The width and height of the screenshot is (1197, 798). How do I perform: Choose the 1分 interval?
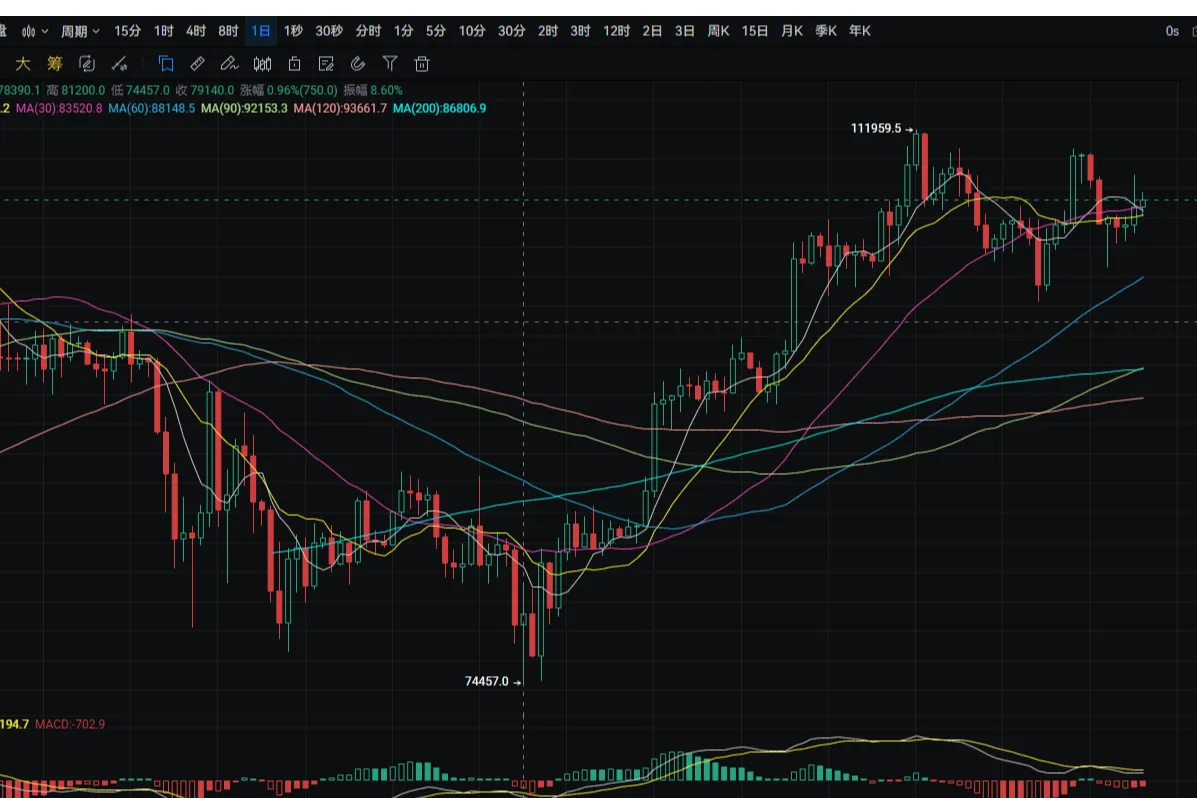403,31
